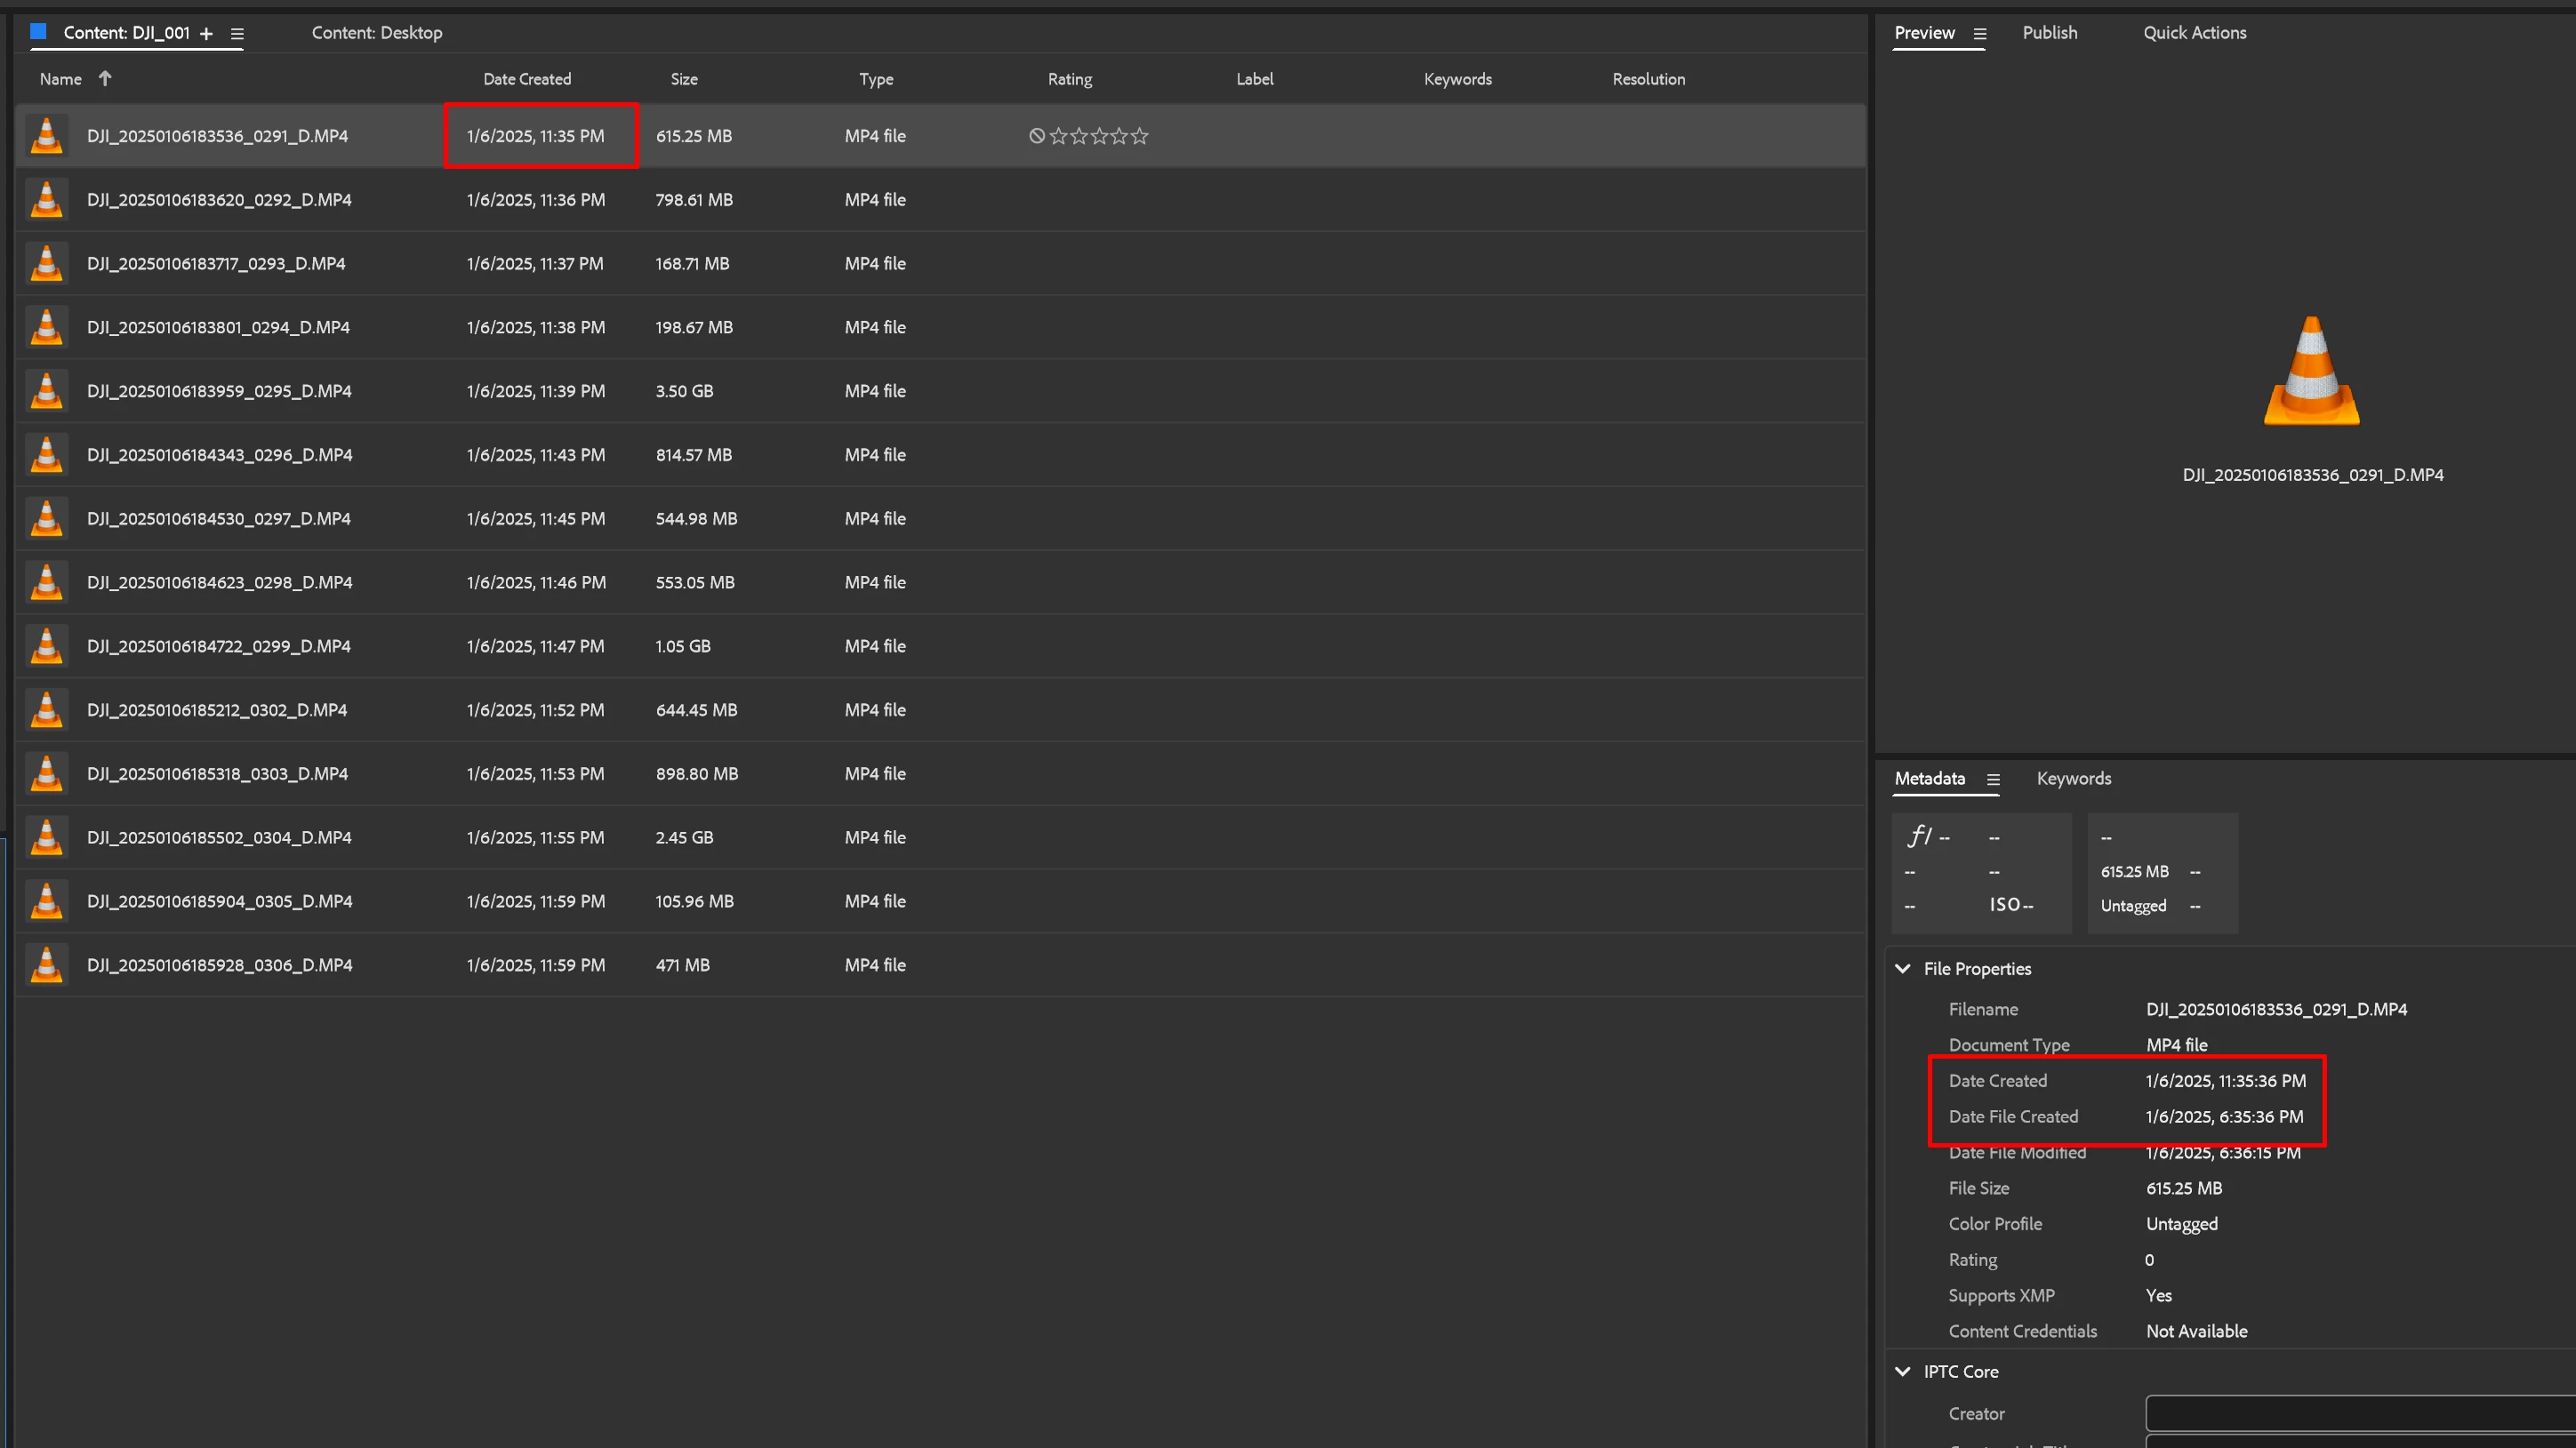Viewport: 2576px width, 1448px height.
Task: Collapse the File Properties section
Action: pos(1902,968)
